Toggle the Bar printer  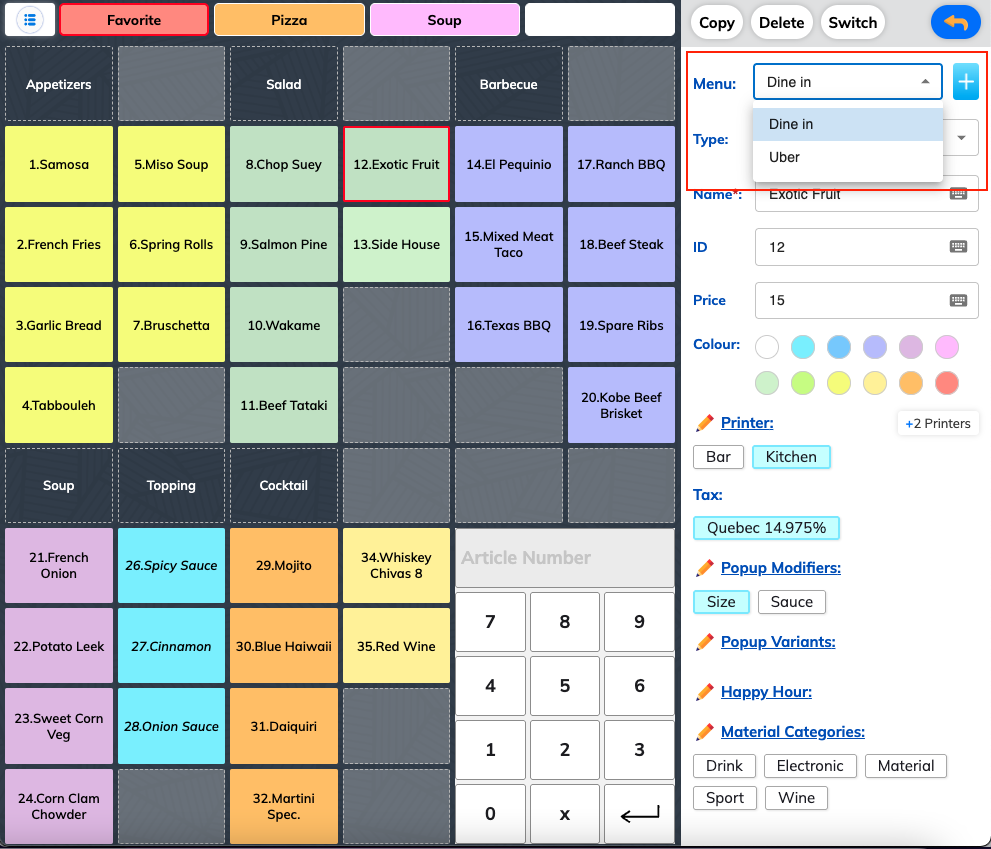(x=718, y=457)
